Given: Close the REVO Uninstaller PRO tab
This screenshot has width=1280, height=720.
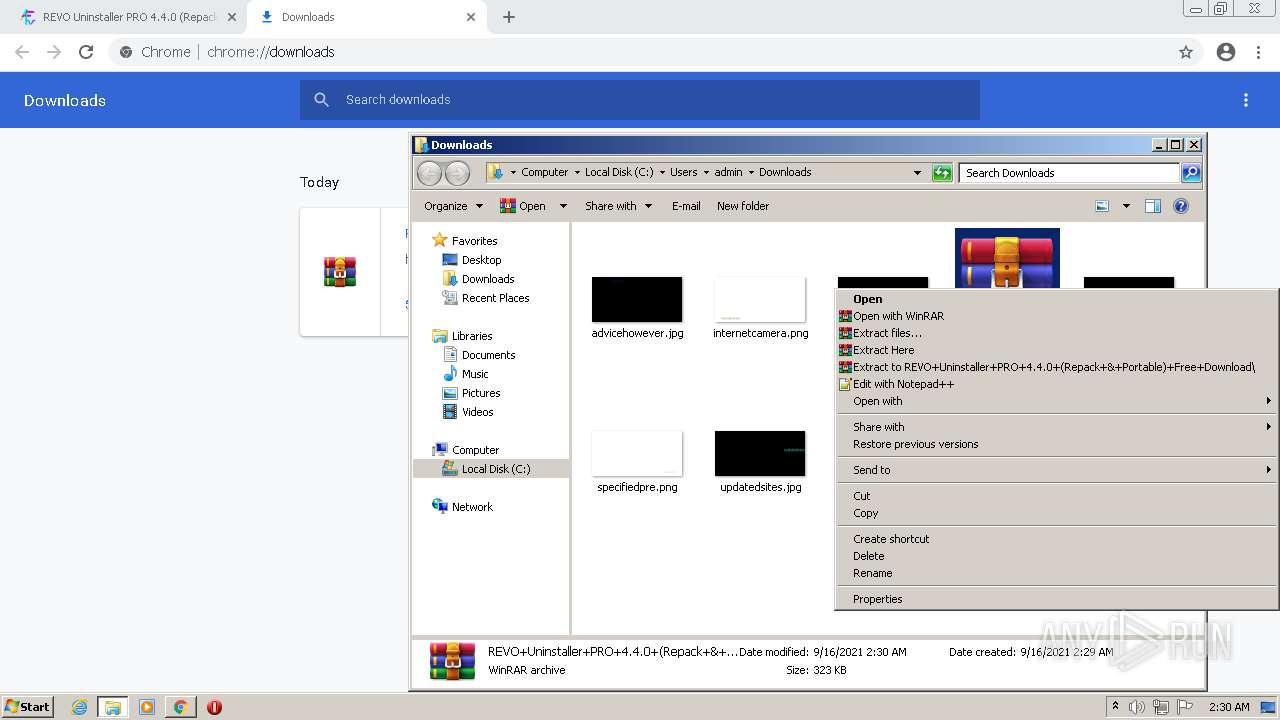Looking at the screenshot, I should pyautogui.click(x=232, y=17).
